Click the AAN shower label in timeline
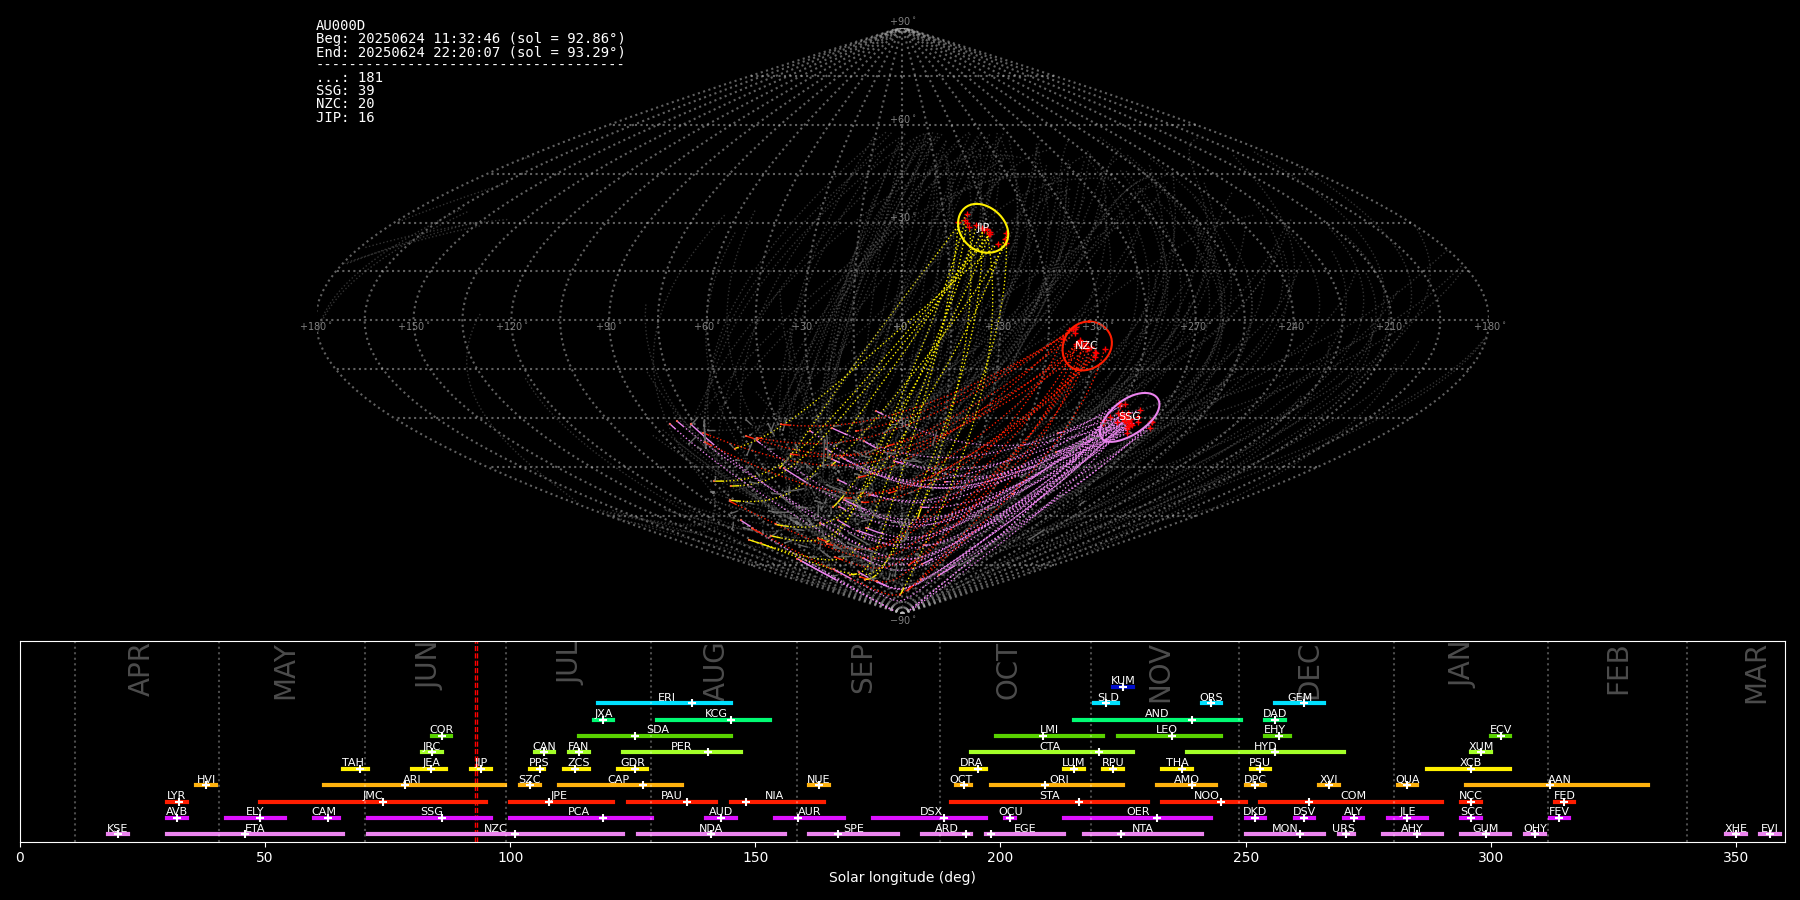 pos(1559,780)
